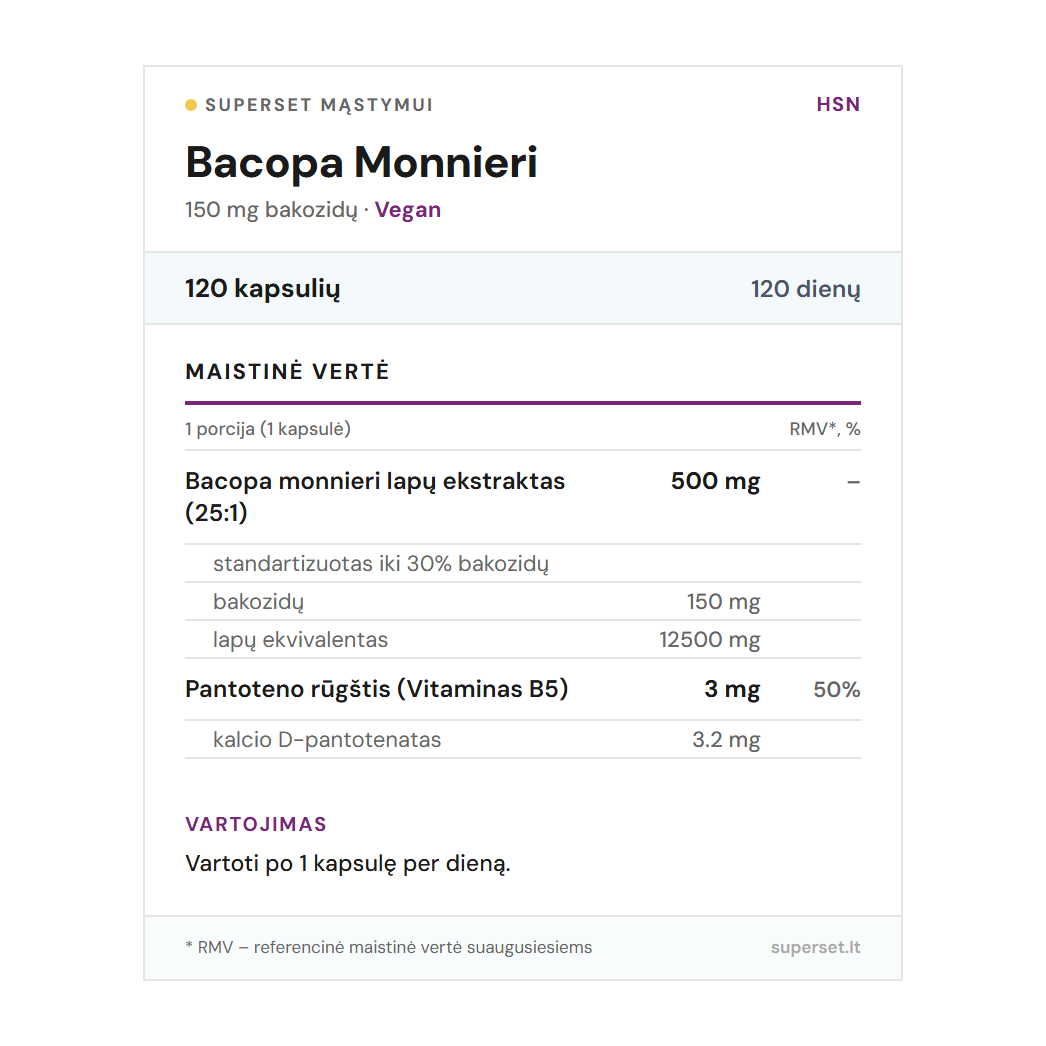Click the yellow dot beside Superset Mąstymui
Screen dimensions: 1046x1046
click(x=191, y=105)
